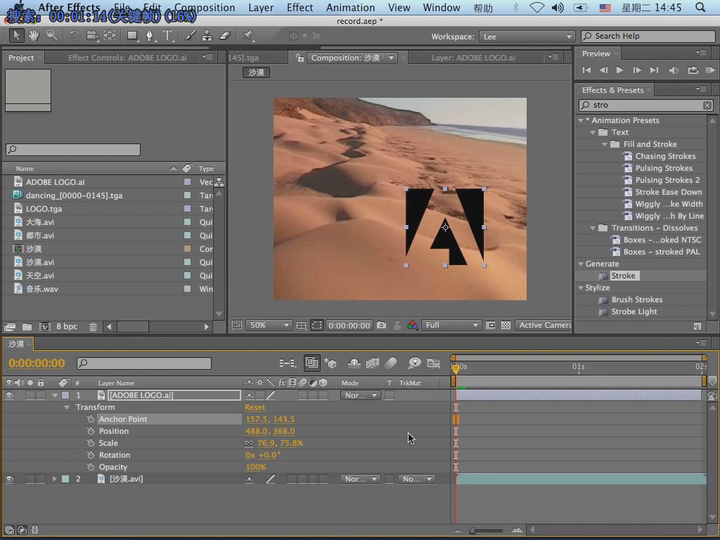Screen dimensions: 720x540
Task: Collapse the Generate effects category
Action: pos(581,264)
